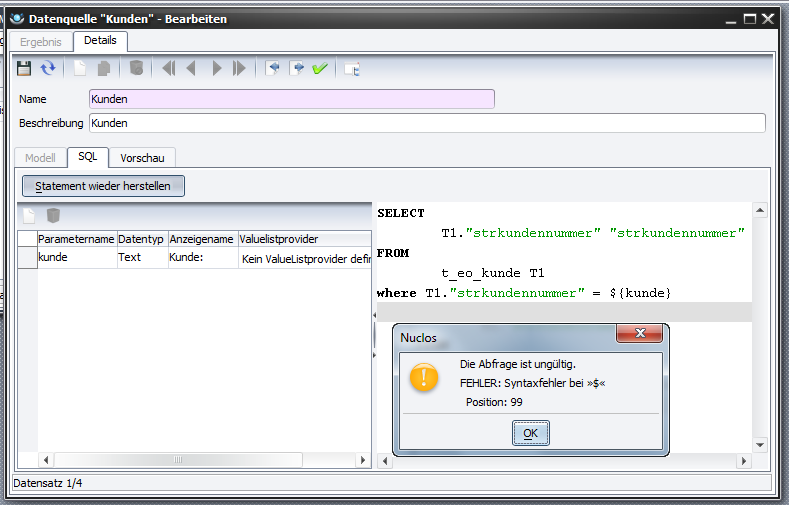Click split pane expand-right arrow
789x505 pixels.
pos(374,355)
